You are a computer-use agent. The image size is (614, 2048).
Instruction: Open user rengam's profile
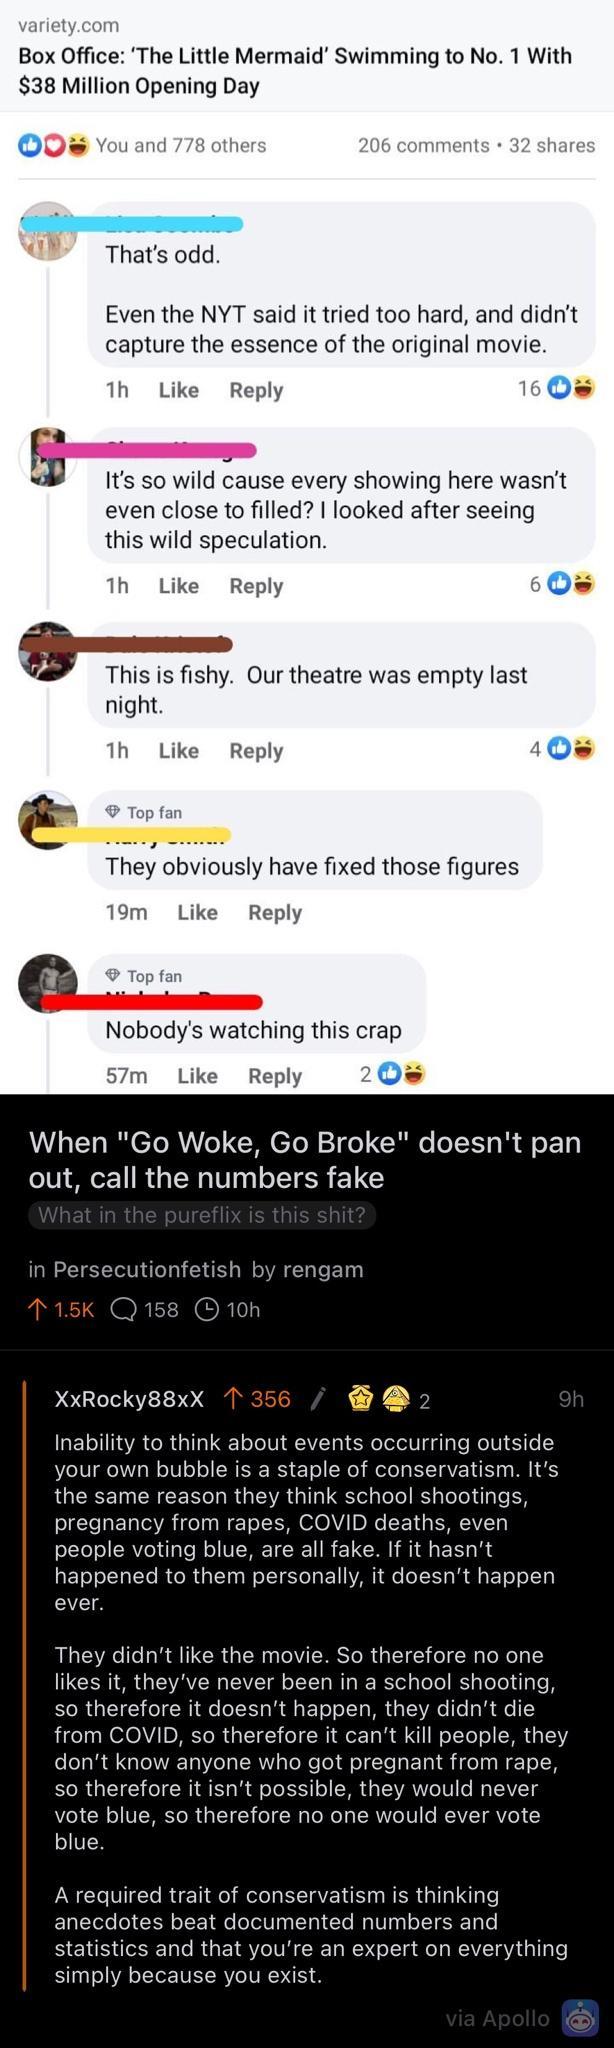point(323,1269)
